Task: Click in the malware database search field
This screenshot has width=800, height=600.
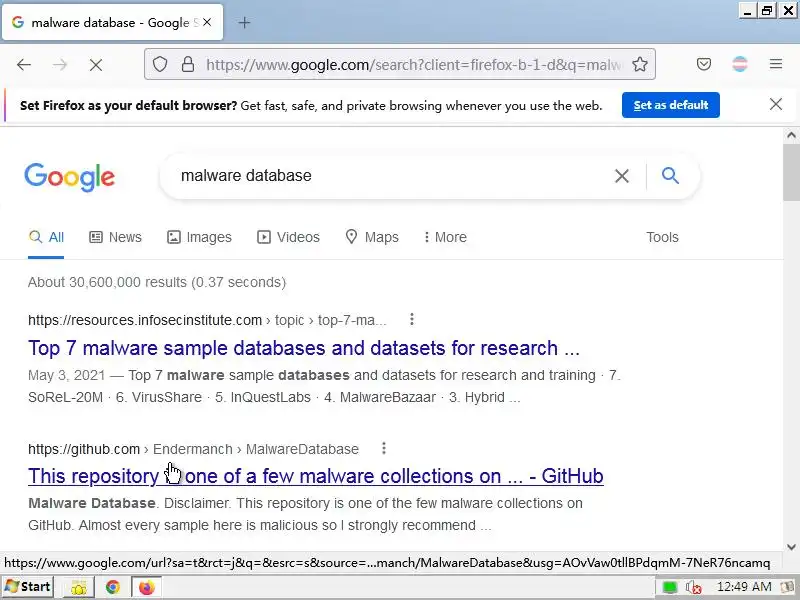Action: pos(393,176)
